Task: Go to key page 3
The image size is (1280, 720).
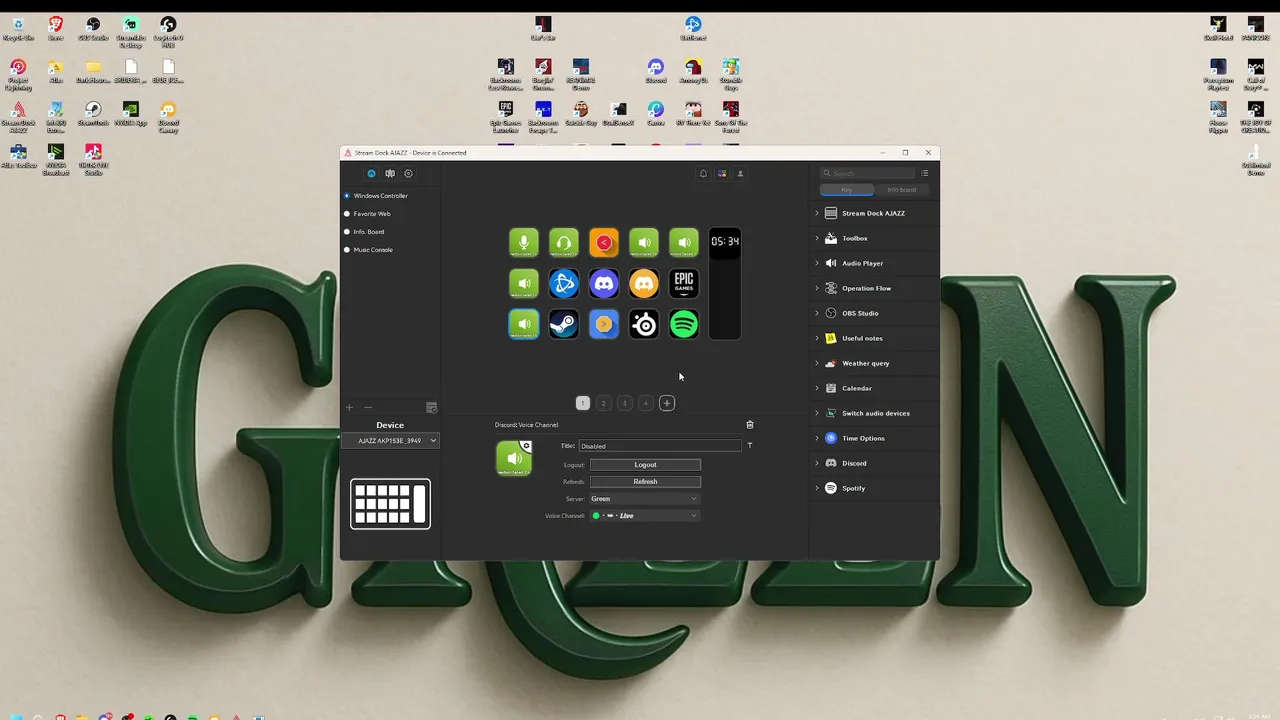Action: click(x=625, y=403)
